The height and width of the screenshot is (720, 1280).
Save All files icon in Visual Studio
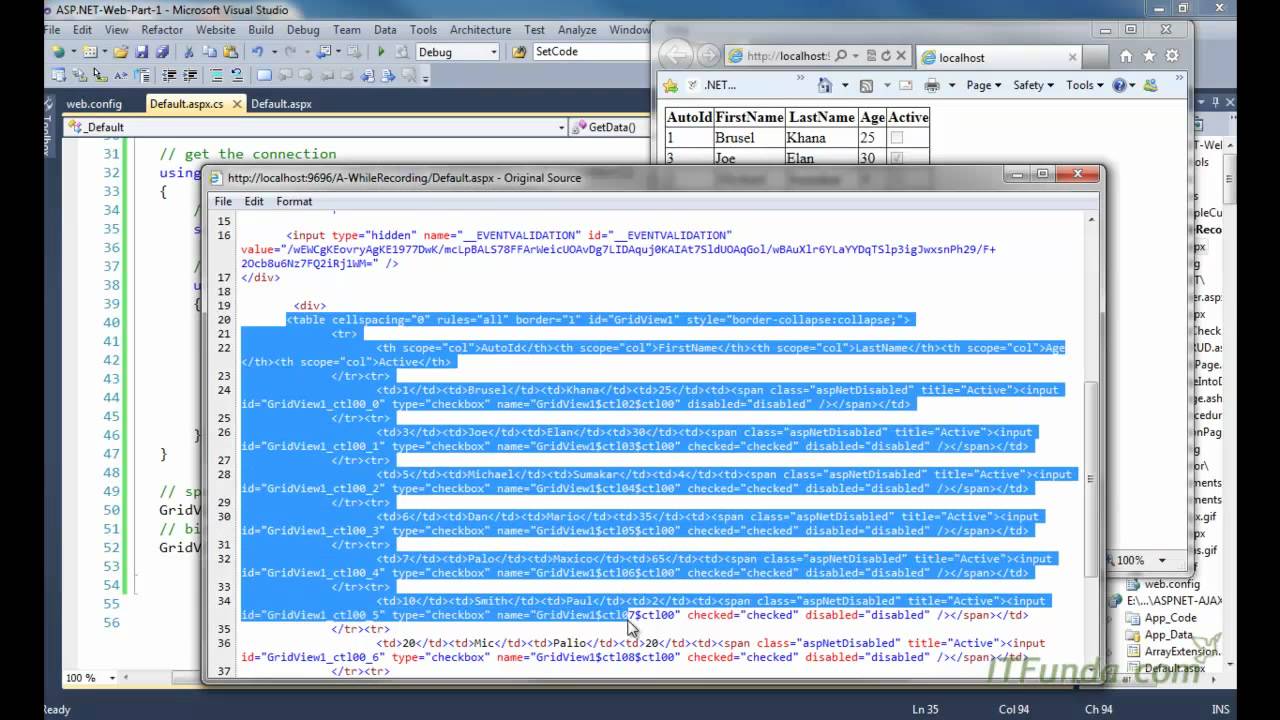(x=162, y=52)
